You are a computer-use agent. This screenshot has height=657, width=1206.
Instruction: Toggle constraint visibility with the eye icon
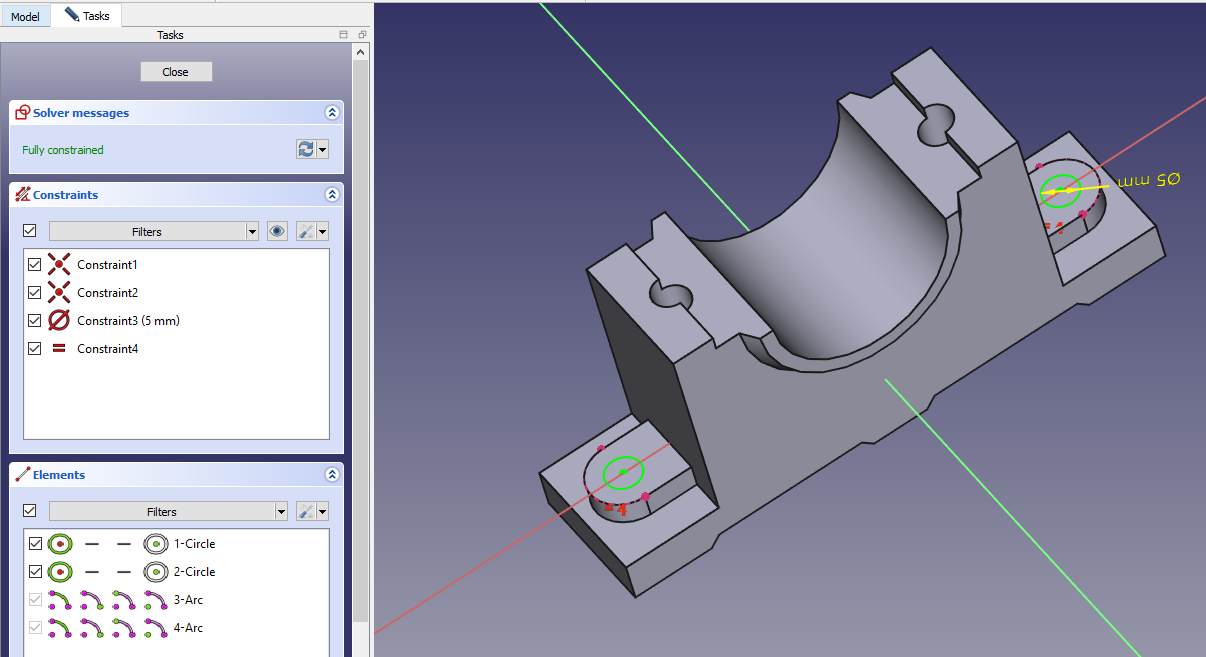click(x=277, y=231)
